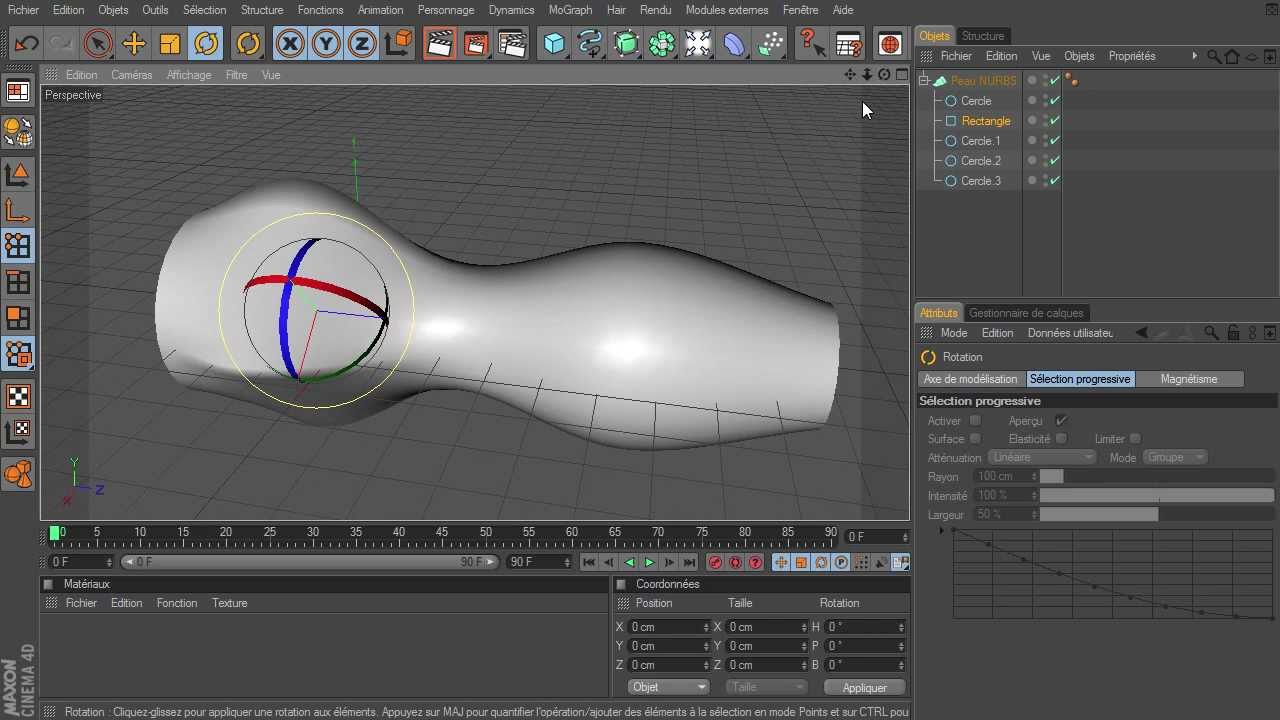The width and height of the screenshot is (1280, 720).
Task: Click frame 45 on the timeline ruler
Action: point(442,533)
